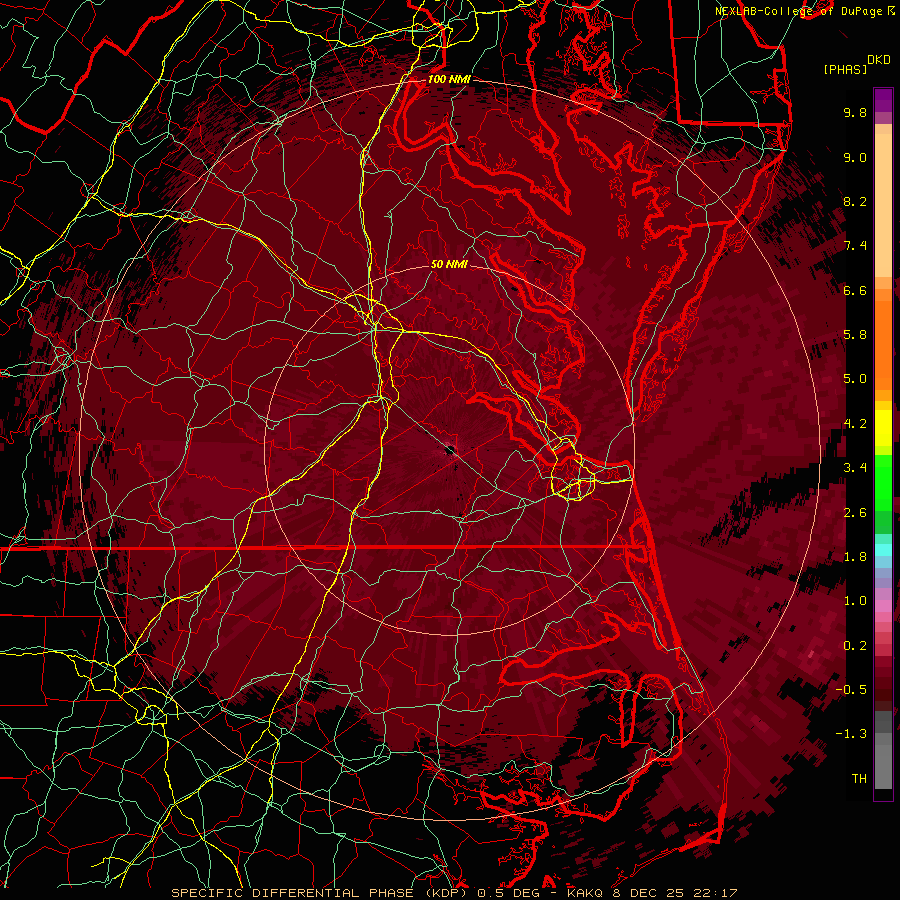The height and width of the screenshot is (900, 900).
Task: Select the 6.6 value on the color scale
Action: (x=855, y=290)
